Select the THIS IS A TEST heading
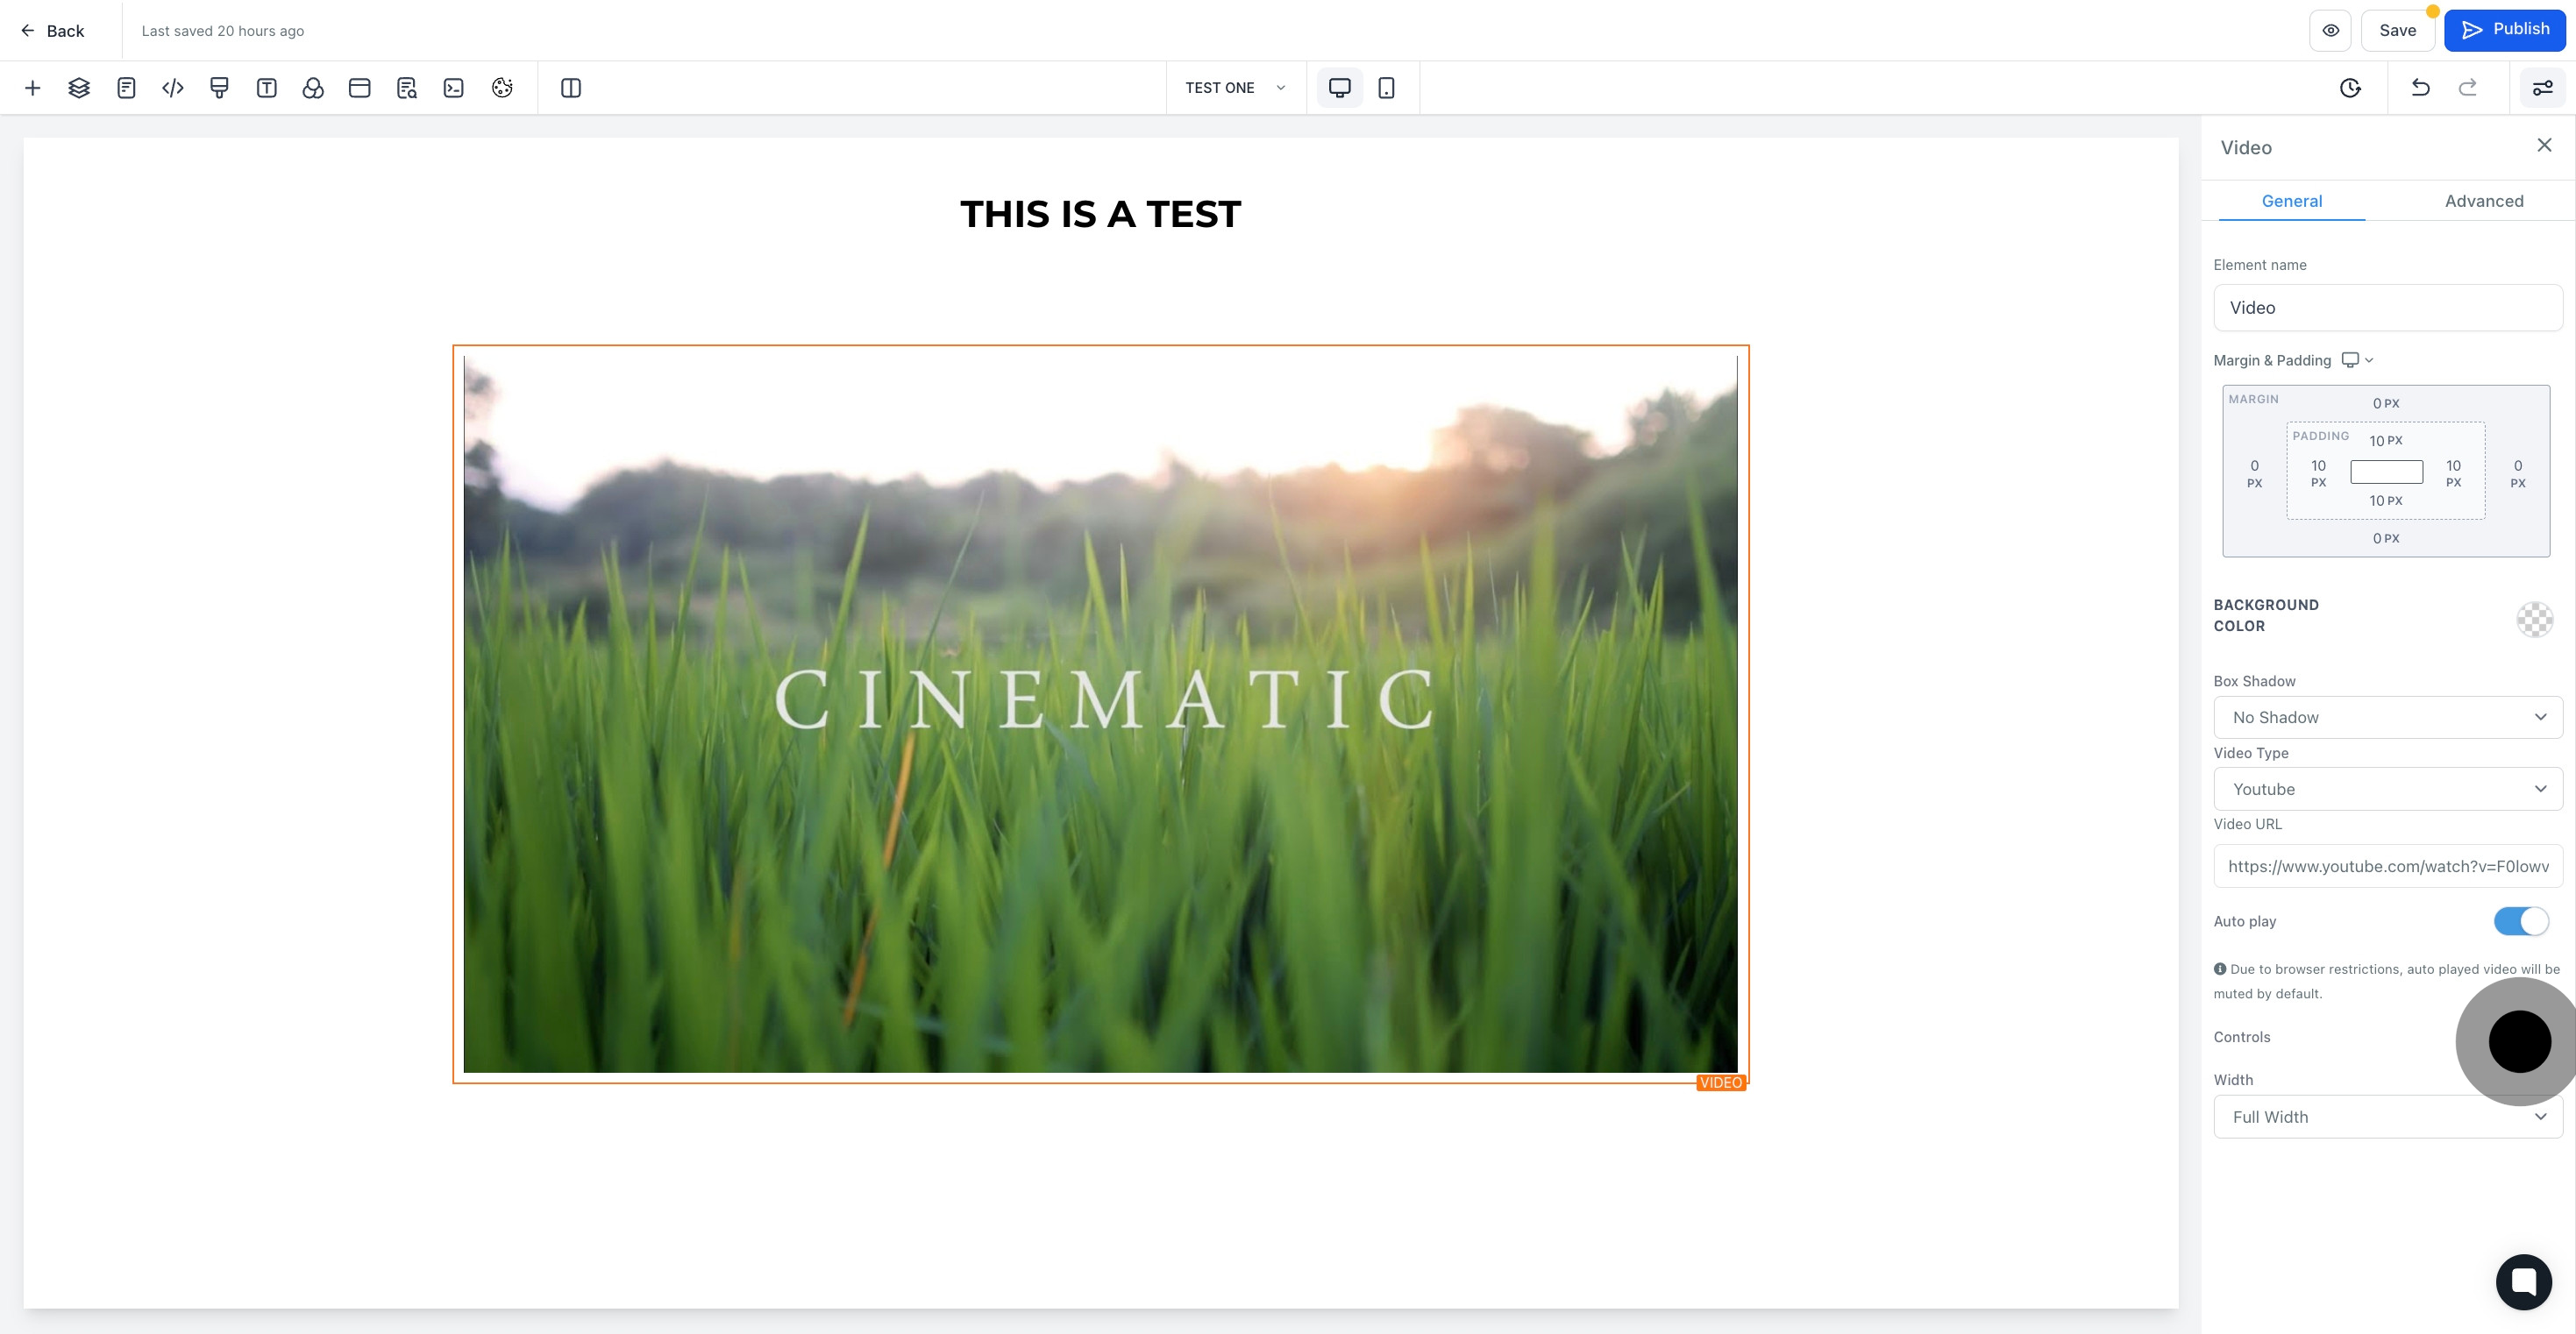Viewport: 2576px width, 1334px height. click(x=1101, y=214)
